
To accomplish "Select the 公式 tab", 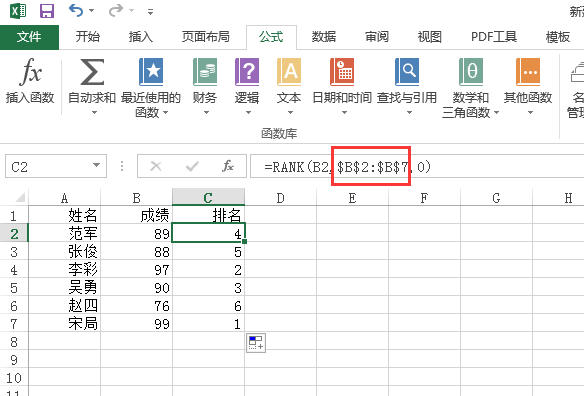I will (x=271, y=37).
